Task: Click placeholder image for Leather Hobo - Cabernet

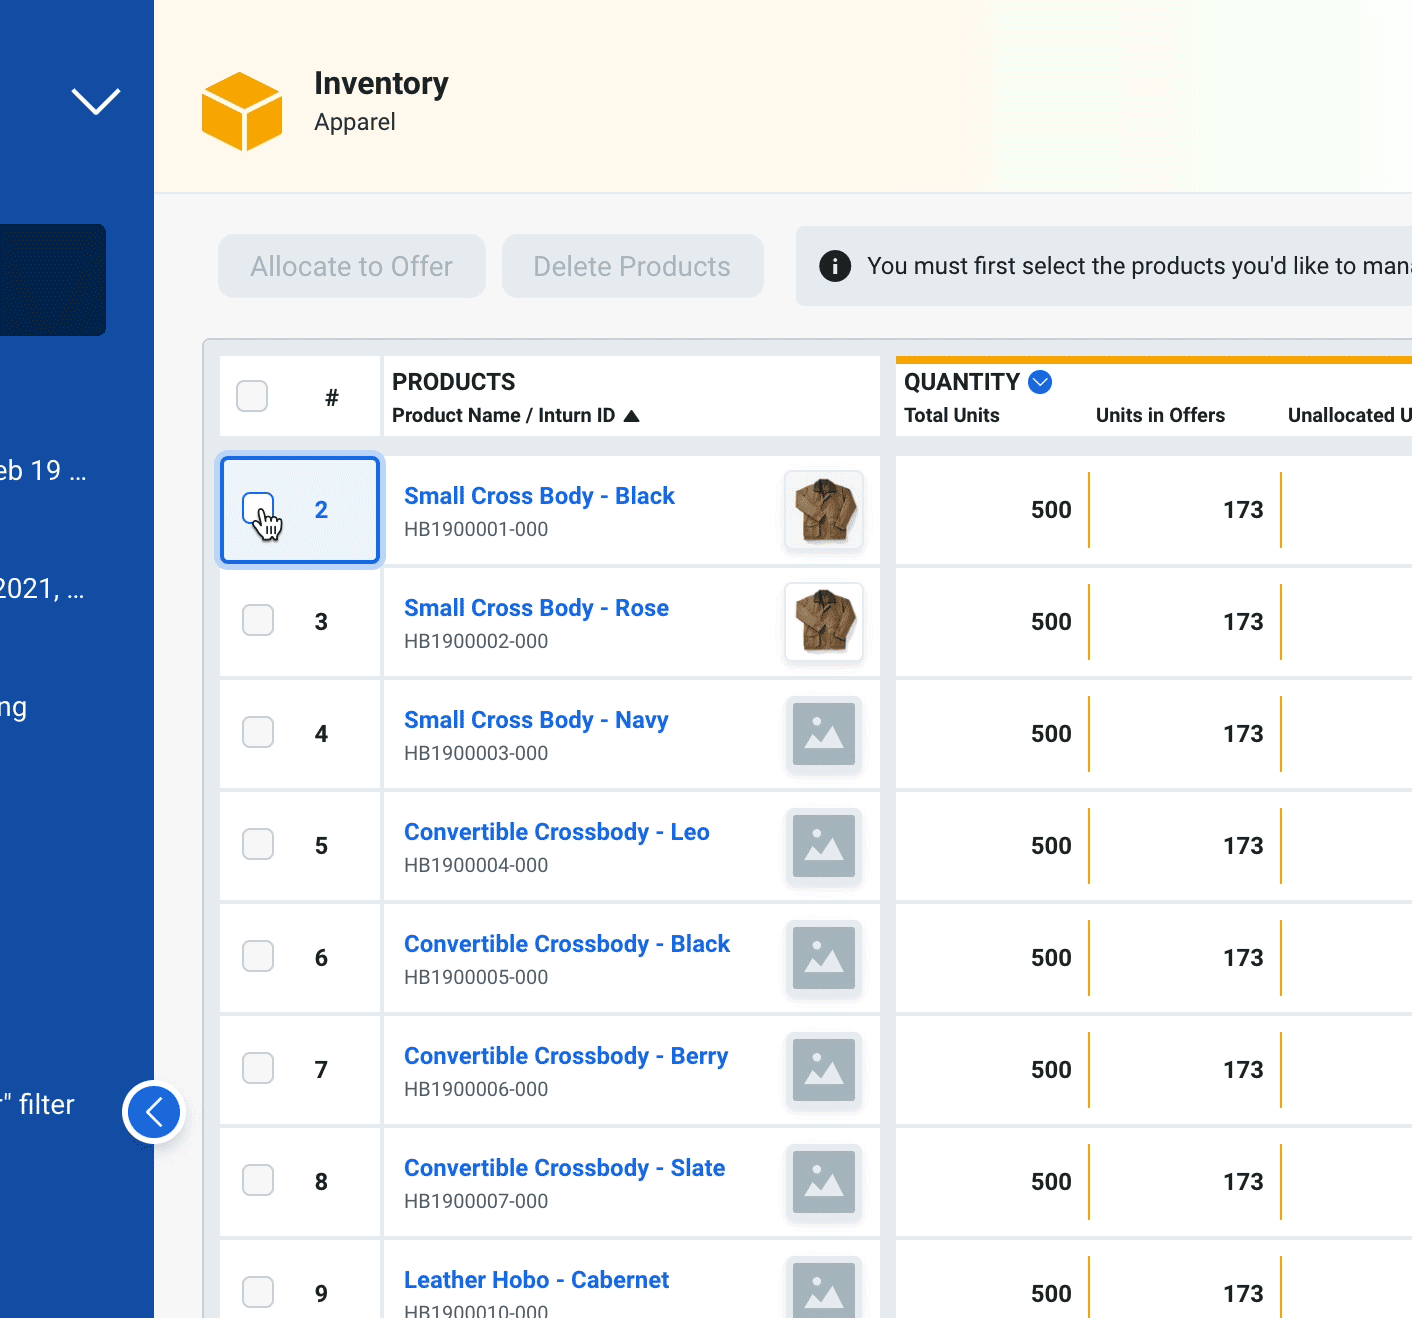Action: 824,1288
